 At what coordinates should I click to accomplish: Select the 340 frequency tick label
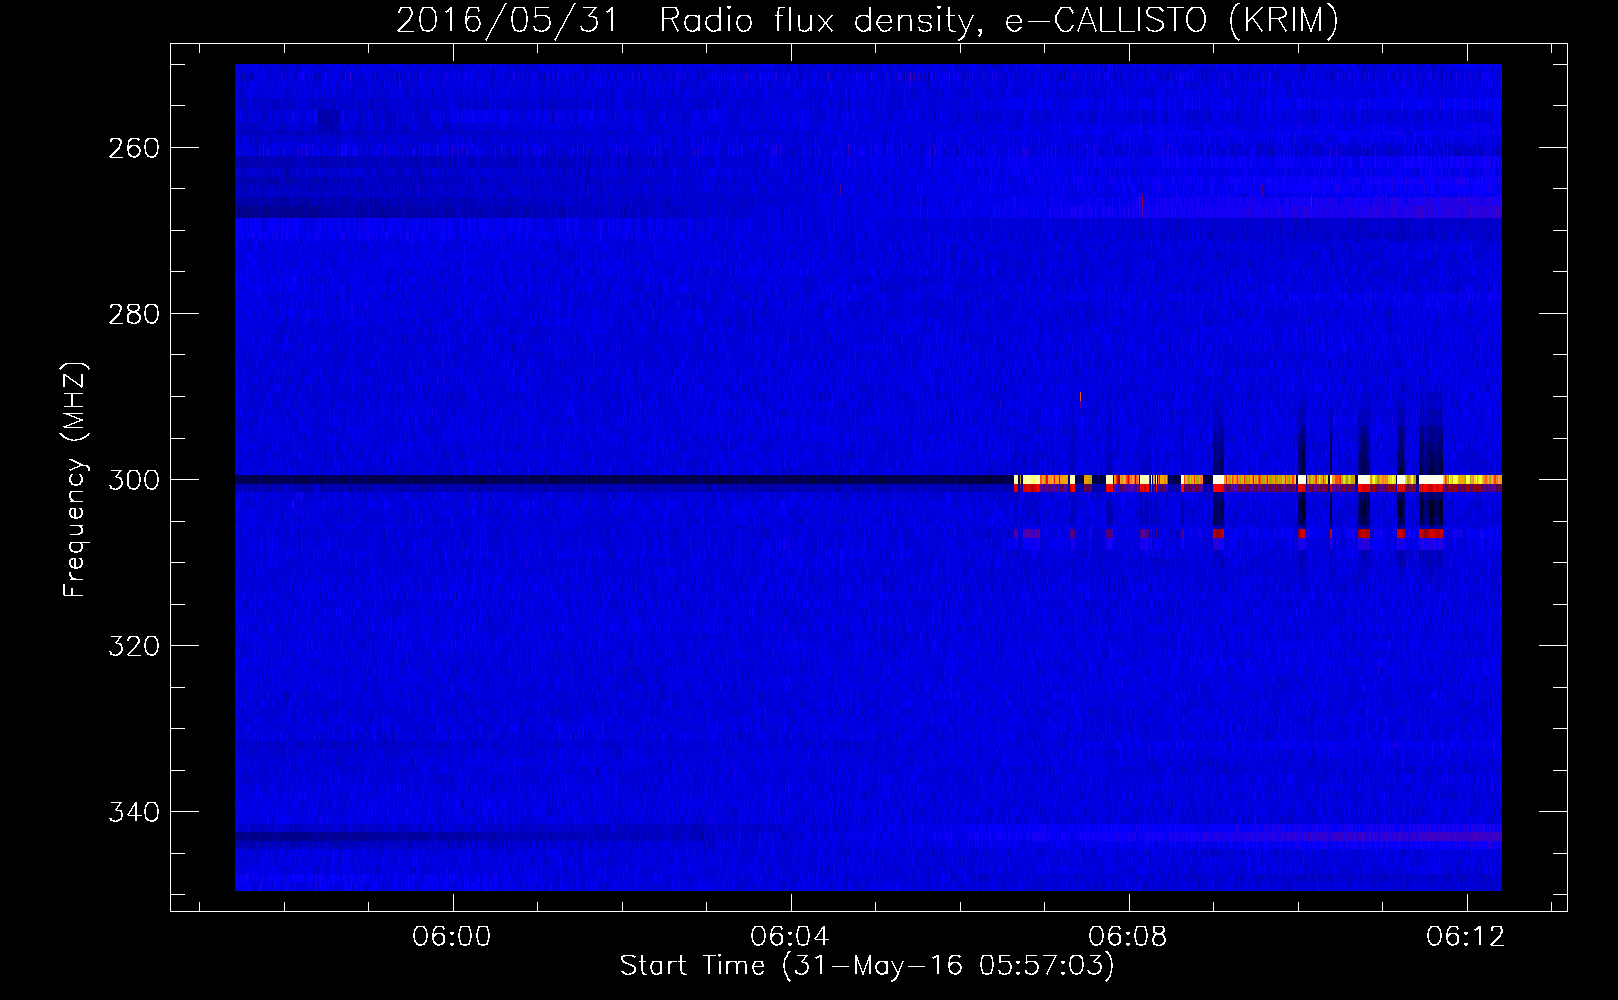click(x=133, y=812)
